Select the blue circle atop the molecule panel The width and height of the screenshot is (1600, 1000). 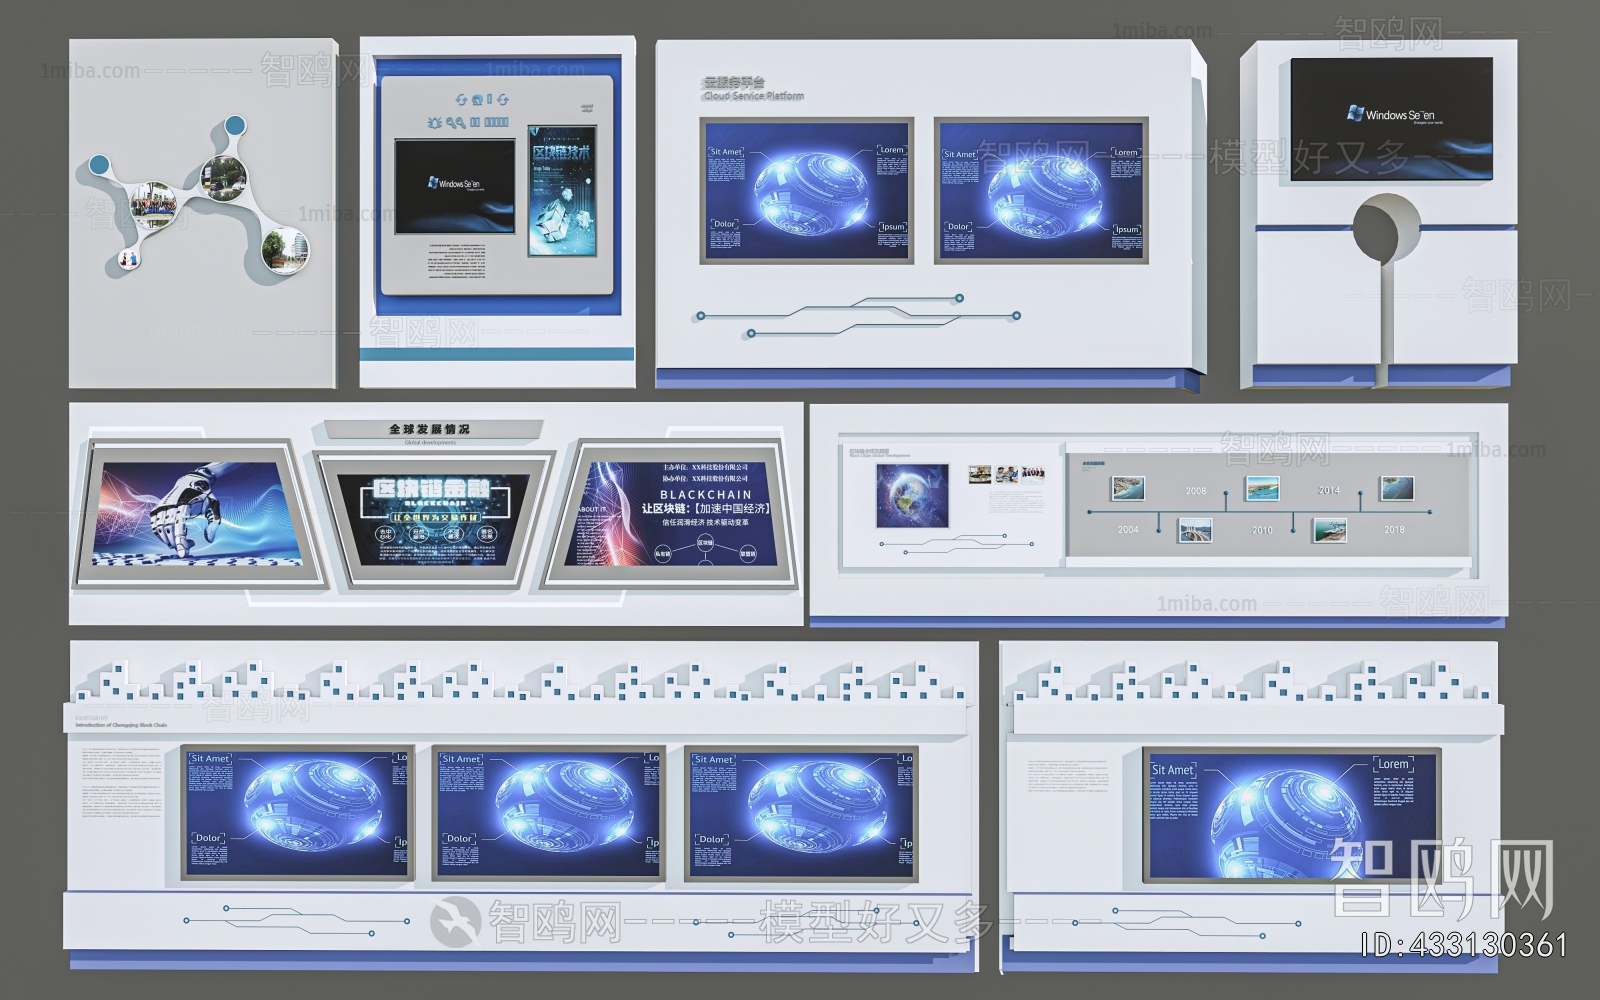pos(234,126)
